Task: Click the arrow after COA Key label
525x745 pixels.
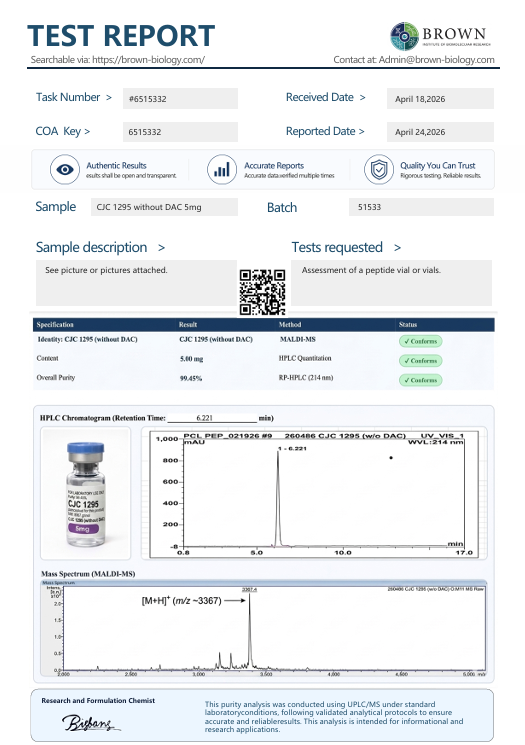Action: [87, 132]
